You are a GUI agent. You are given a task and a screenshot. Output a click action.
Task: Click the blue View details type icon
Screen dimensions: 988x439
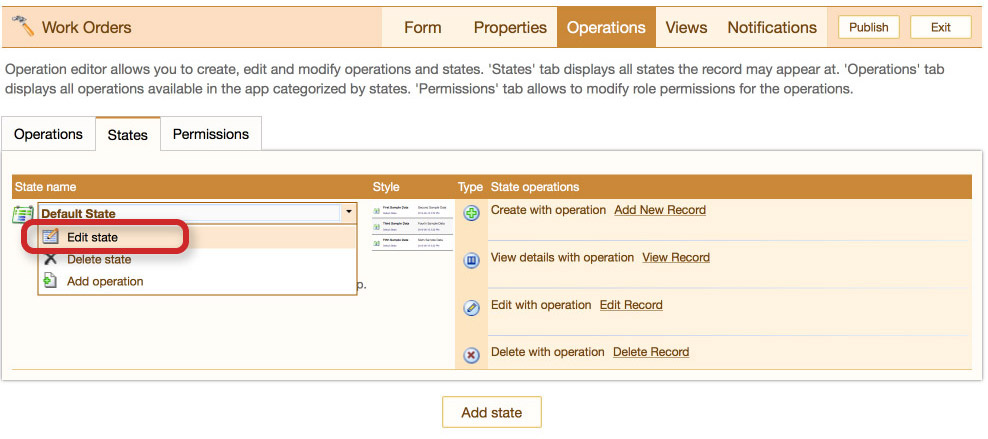(472, 260)
